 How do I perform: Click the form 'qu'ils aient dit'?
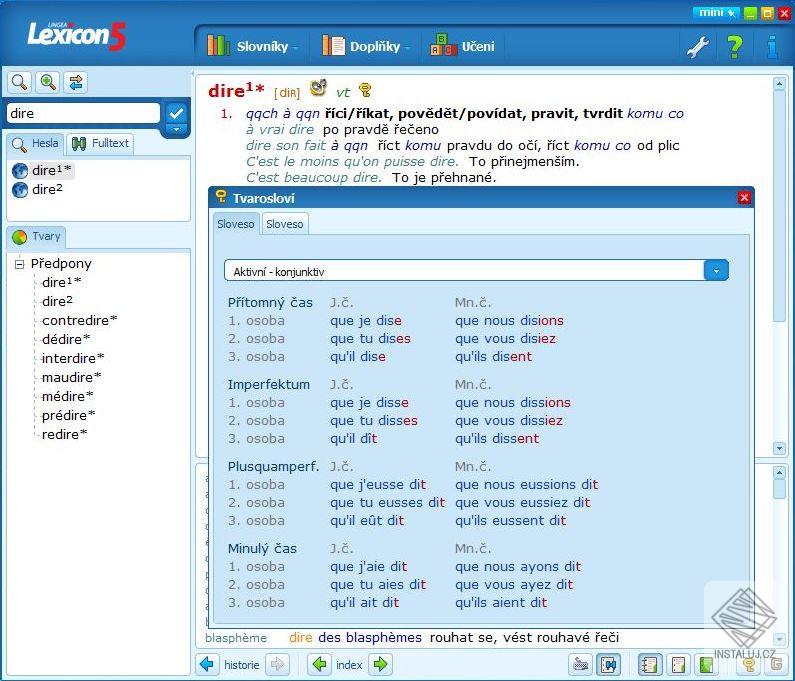tap(501, 603)
